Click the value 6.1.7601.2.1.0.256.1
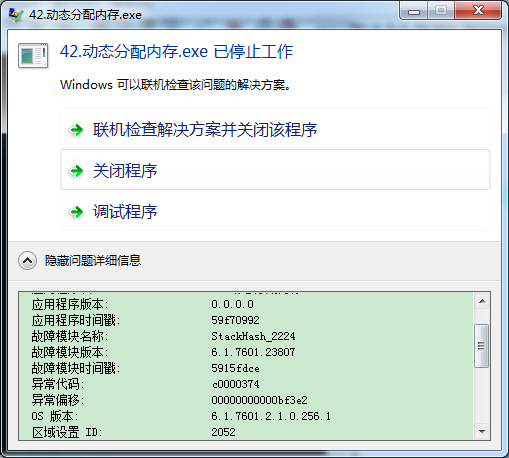The width and height of the screenshot is (509, 458). pyautogui.click(x=271, y=416)
